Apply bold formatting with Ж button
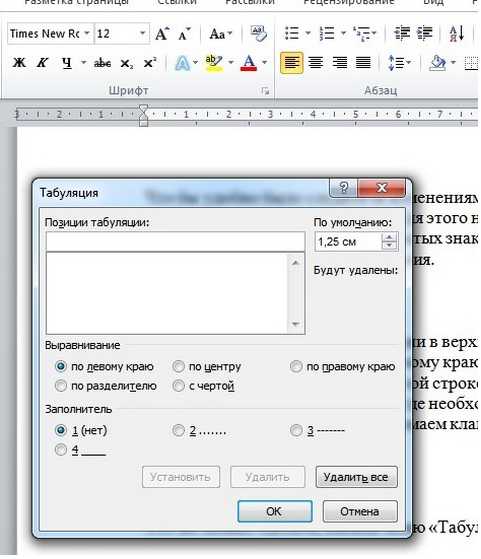Image resolution: width=481 pixels, height=559 pixels. point(19,63)
